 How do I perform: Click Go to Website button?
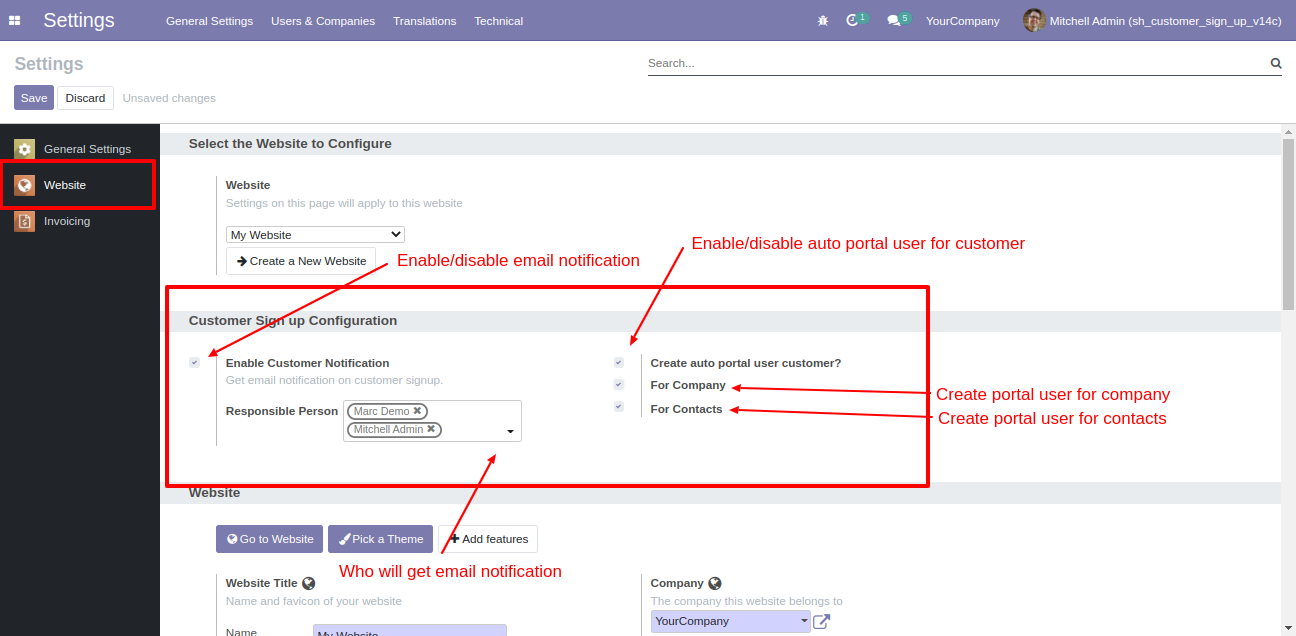point(269,539)
